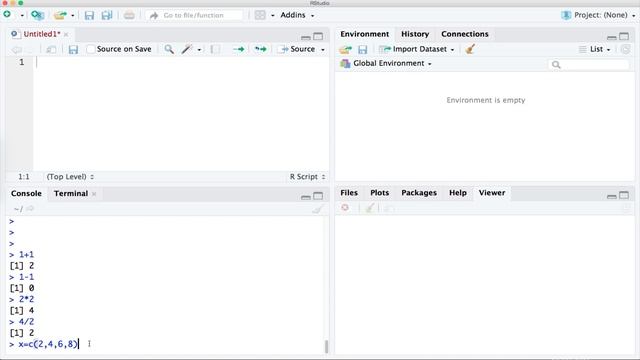Maximize the Console pane

(318, 196)
